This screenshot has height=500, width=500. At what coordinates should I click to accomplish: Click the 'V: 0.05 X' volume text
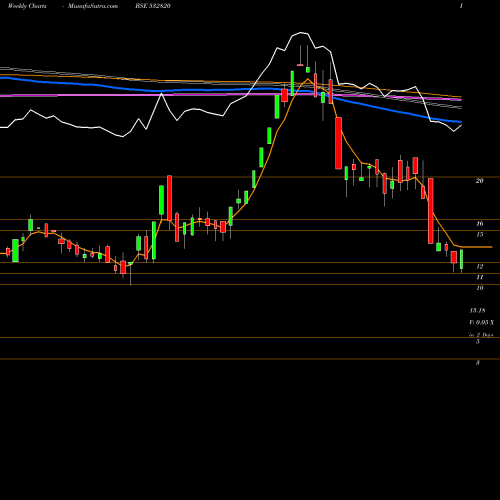(x=482, y=322)
